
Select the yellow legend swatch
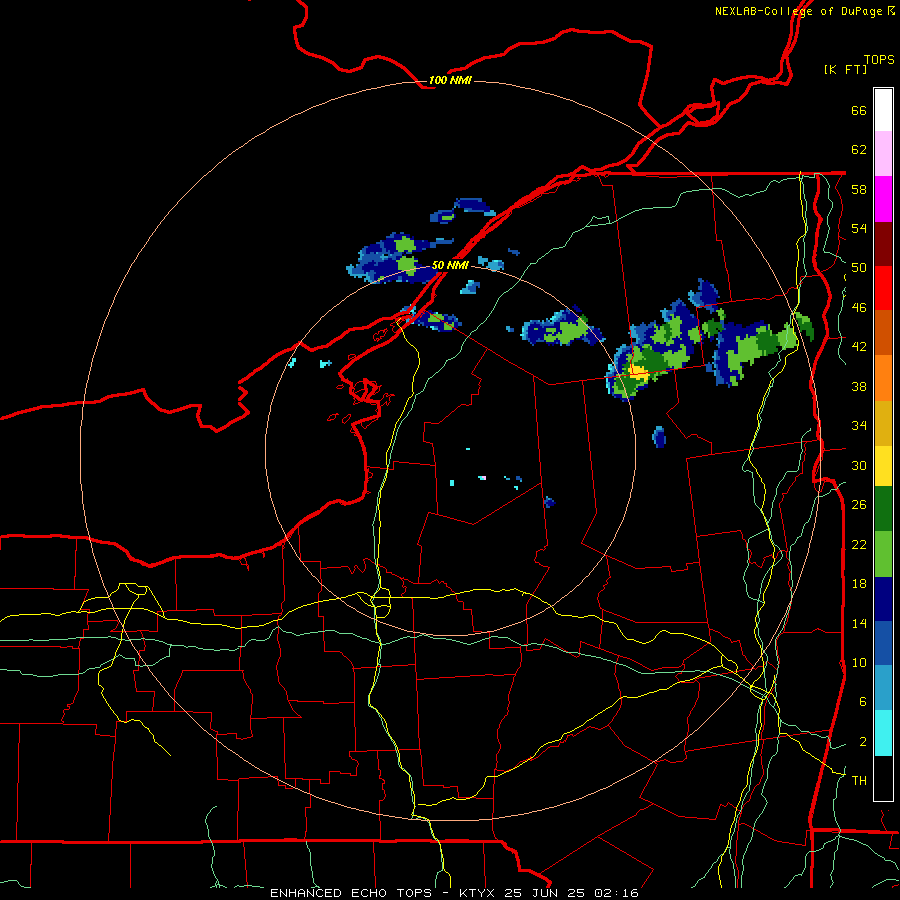tap(883, 465)
